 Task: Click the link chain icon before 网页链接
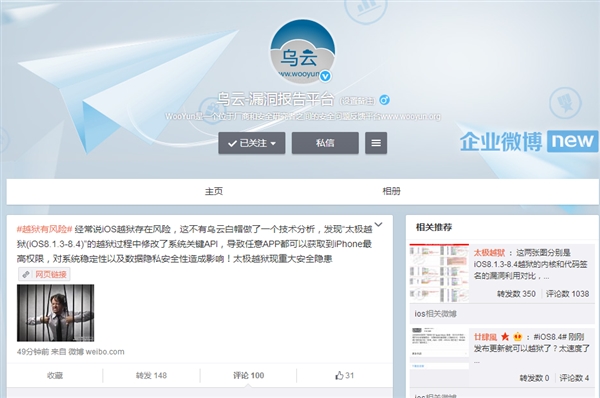[26, 274]
